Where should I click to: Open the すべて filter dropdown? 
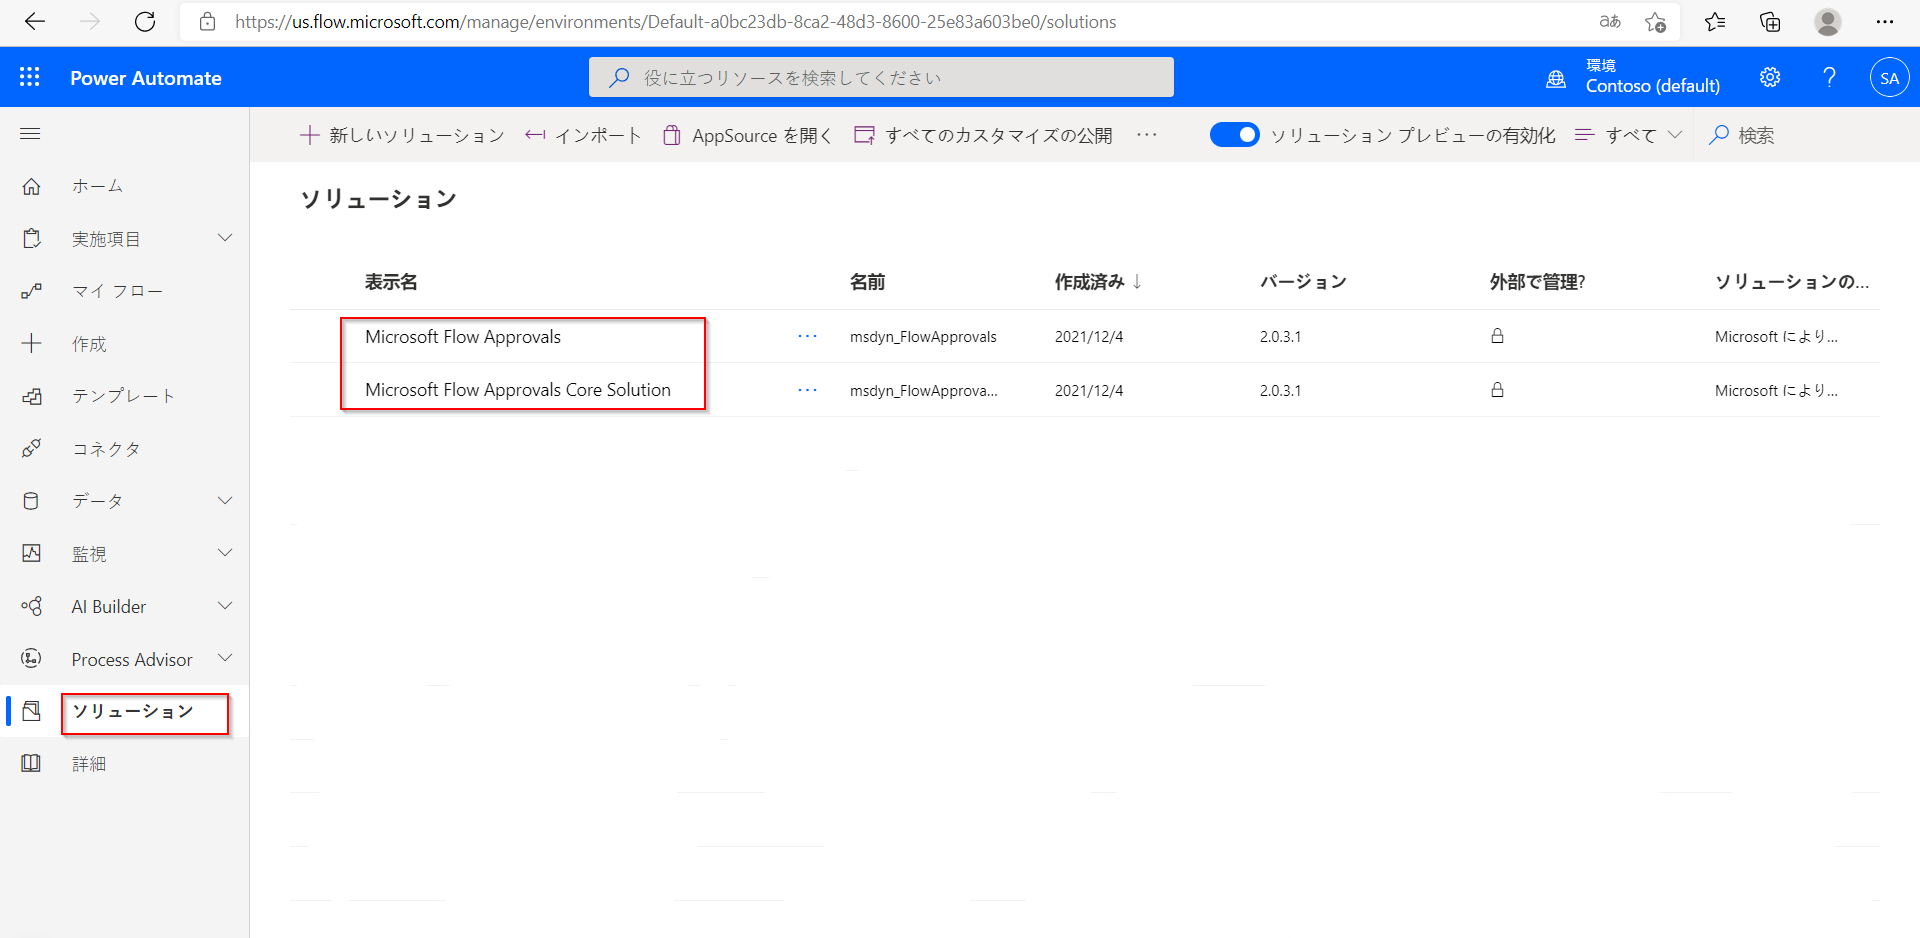1629,135
